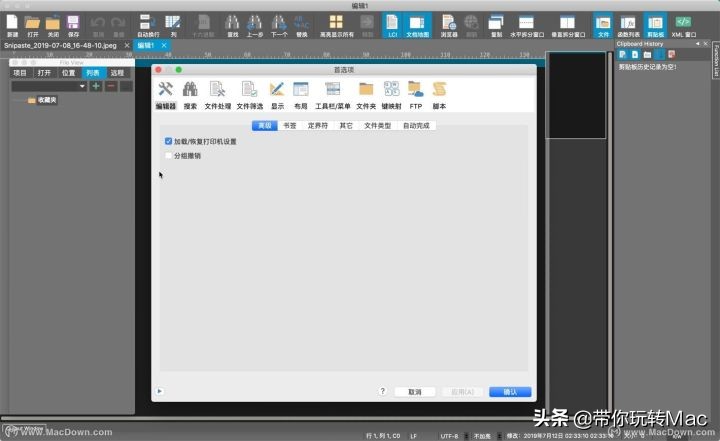720x441 pixels.
Task: Open 文件筛选 file filter preferences
Action: [x=250, y=95]
